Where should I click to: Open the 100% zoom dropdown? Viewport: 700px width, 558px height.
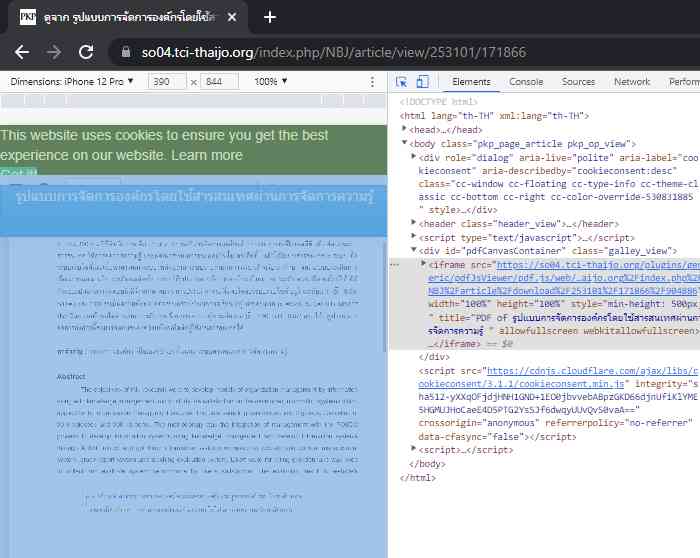[269, 82]
